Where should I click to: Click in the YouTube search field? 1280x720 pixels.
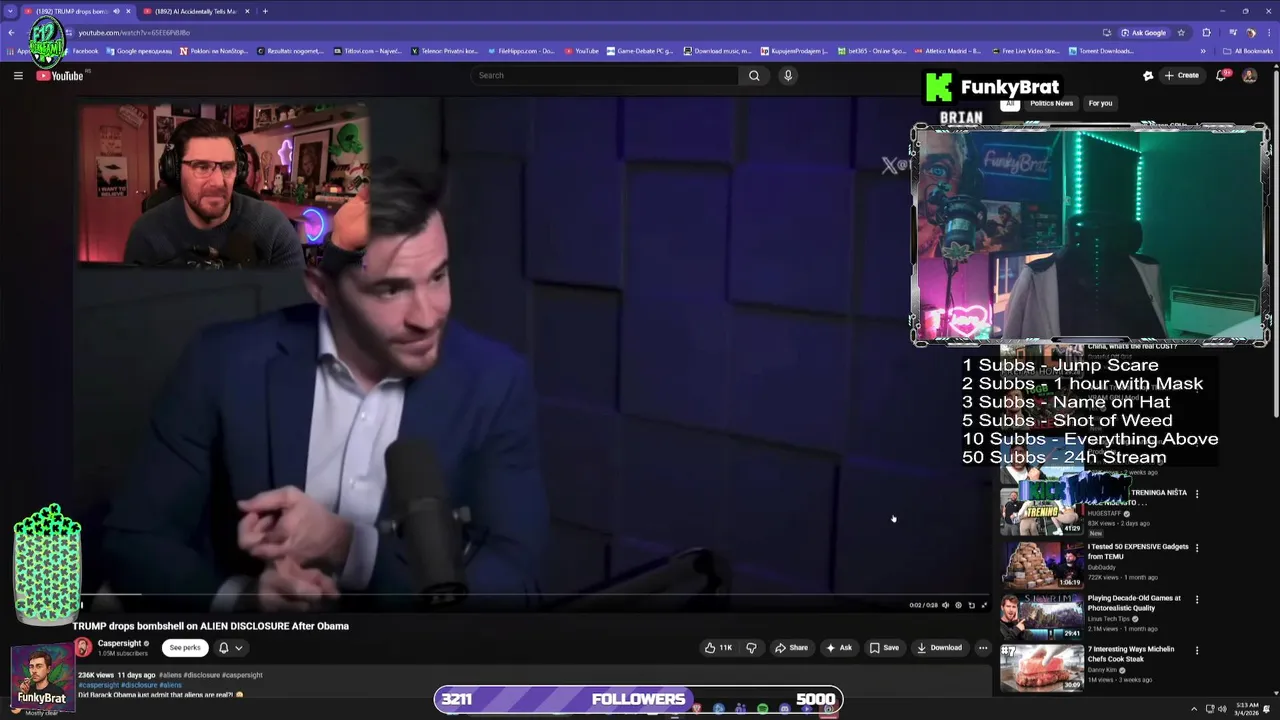pyautogui.click(x=605, y=75)
